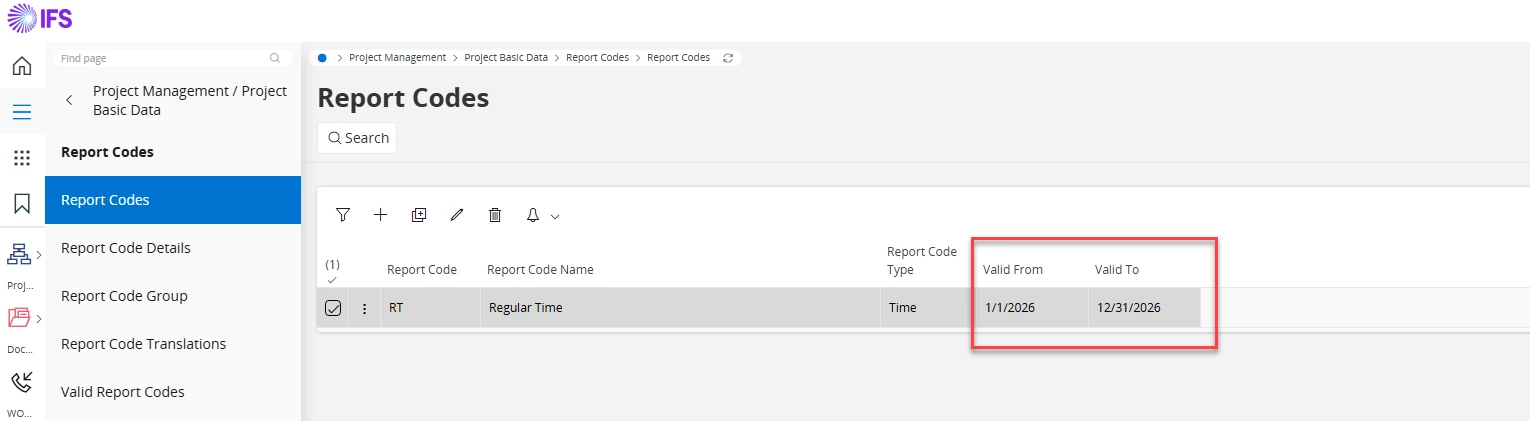
Task: Click the search magnifier in Find page
Action: tap(275, 58)
